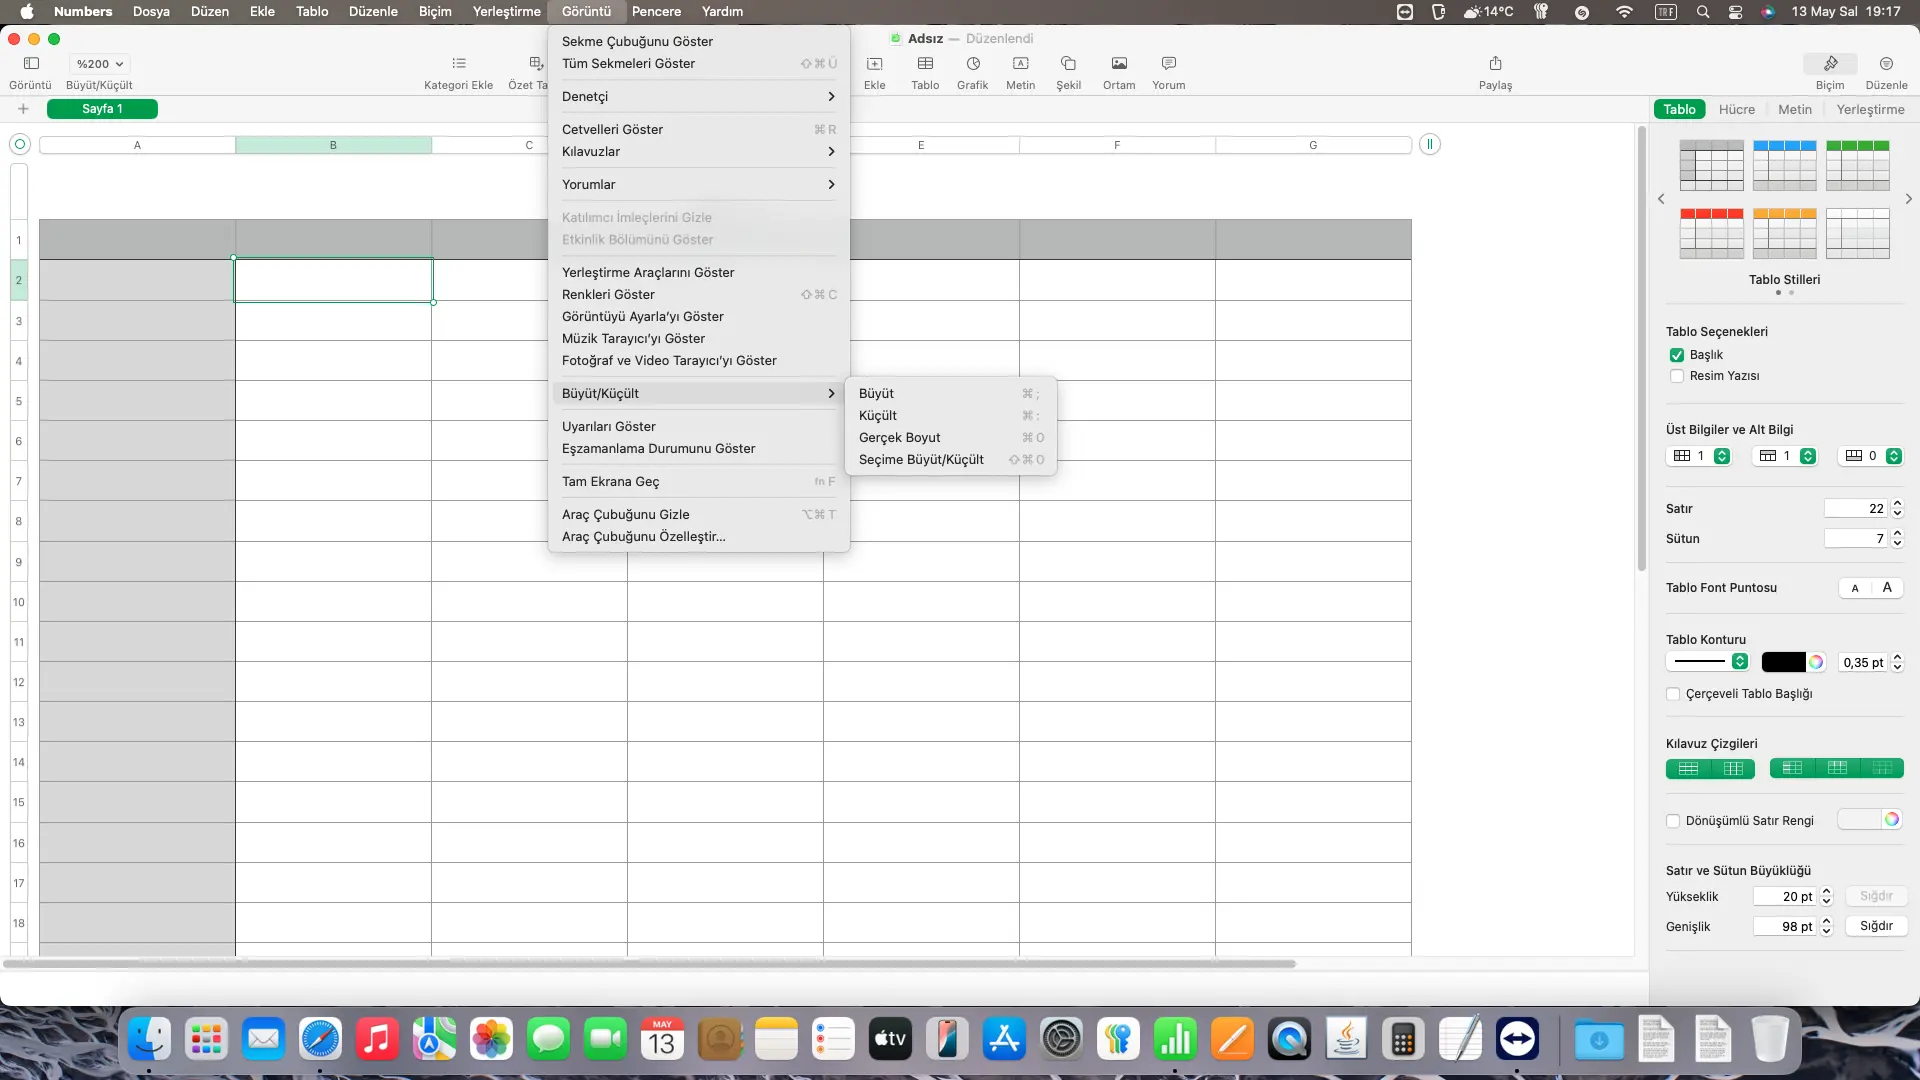Viewport: 1920px width, 1080px height.
Task: Toggle horizontal body gridlines button
Action: pyautogui.click(x=1688, y=768)
